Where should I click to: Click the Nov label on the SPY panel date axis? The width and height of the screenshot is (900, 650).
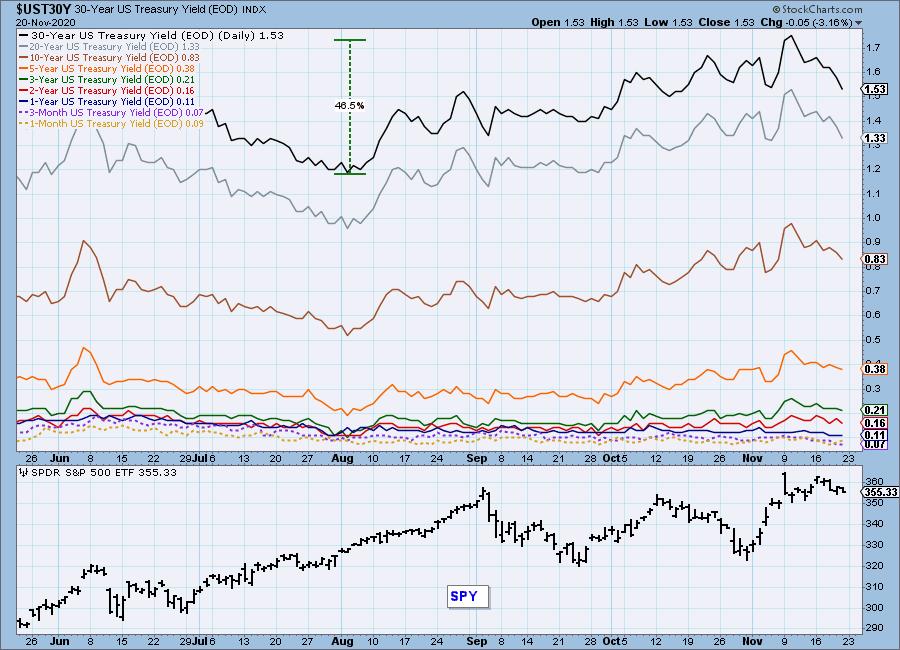pyautogui.click(x=752, y=641)
